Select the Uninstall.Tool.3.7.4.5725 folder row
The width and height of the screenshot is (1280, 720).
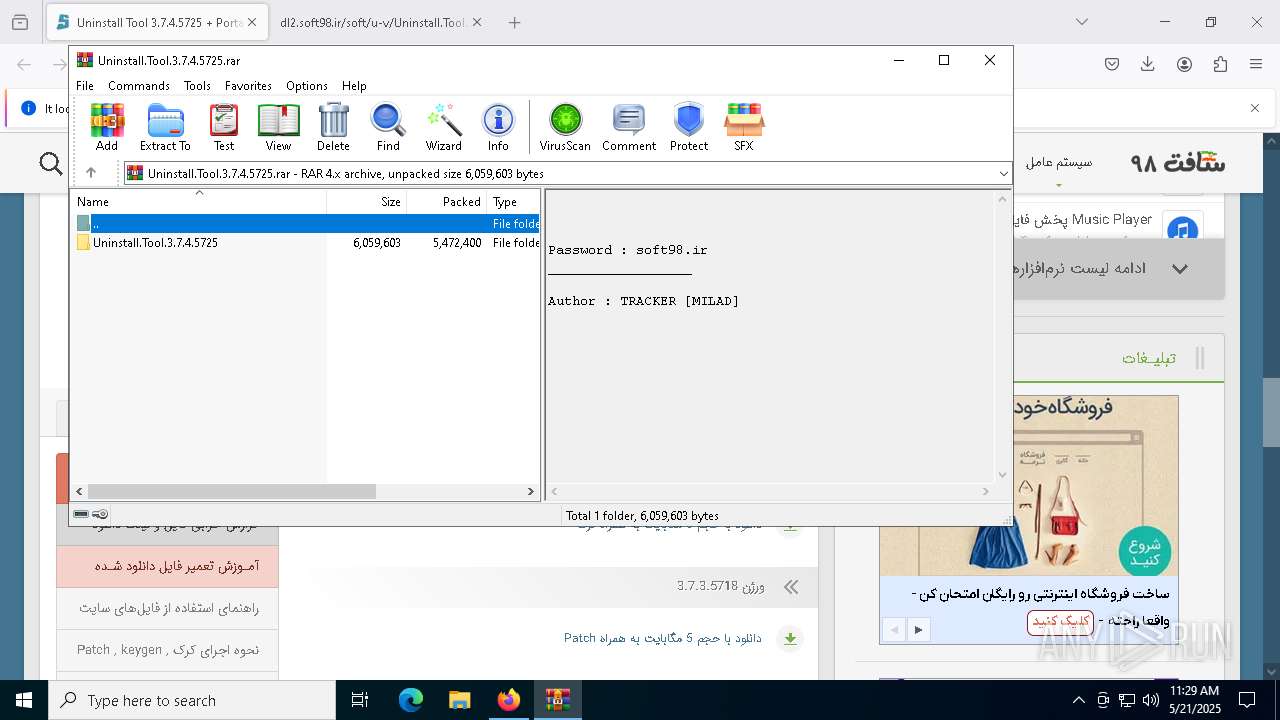pos(306,243)
